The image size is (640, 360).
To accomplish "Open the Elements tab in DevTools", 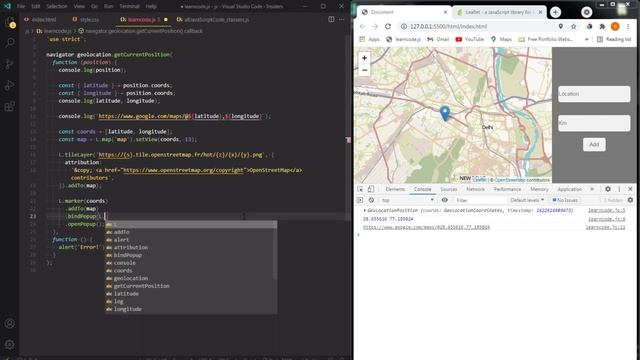I will click(x=395, y=189).
